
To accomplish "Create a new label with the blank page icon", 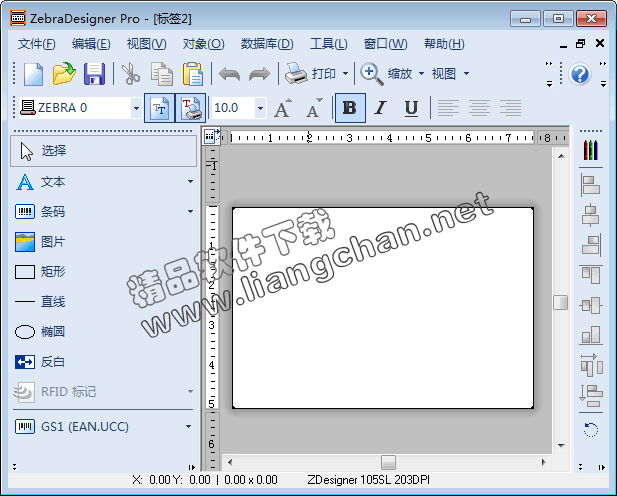I will click(x=33, y=74).
